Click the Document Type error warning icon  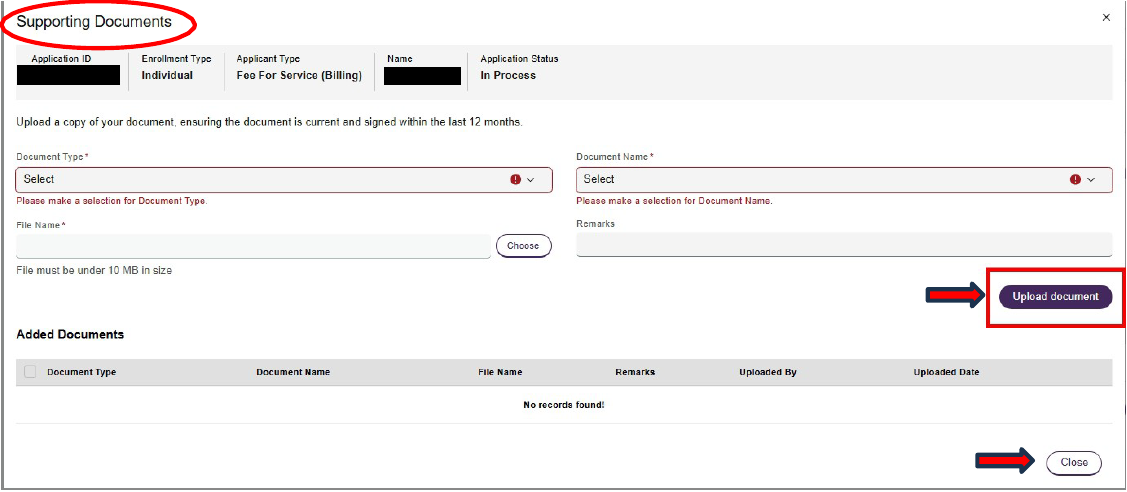click(515, 180)
